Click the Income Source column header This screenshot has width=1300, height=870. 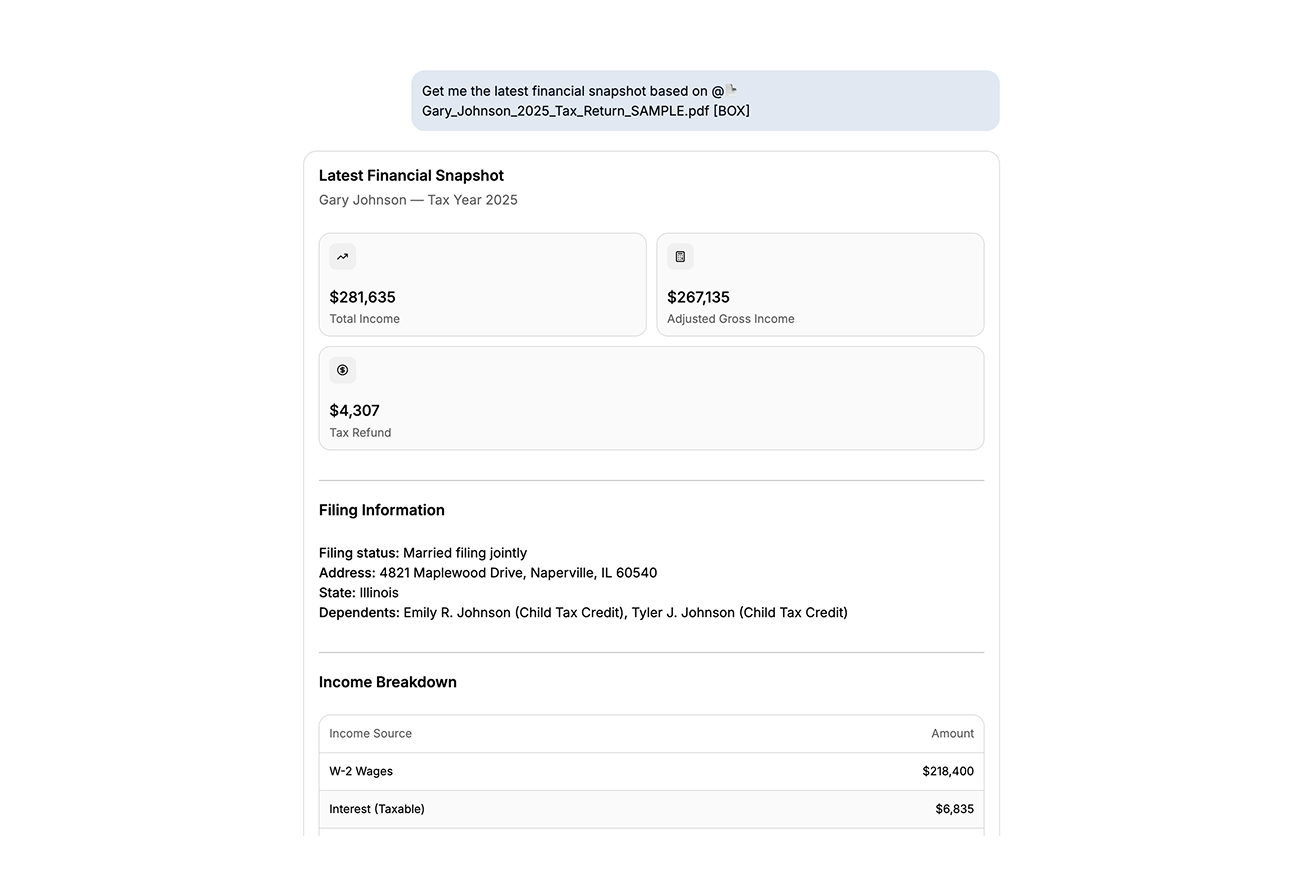pyautogui.click(x=370, y=734)
